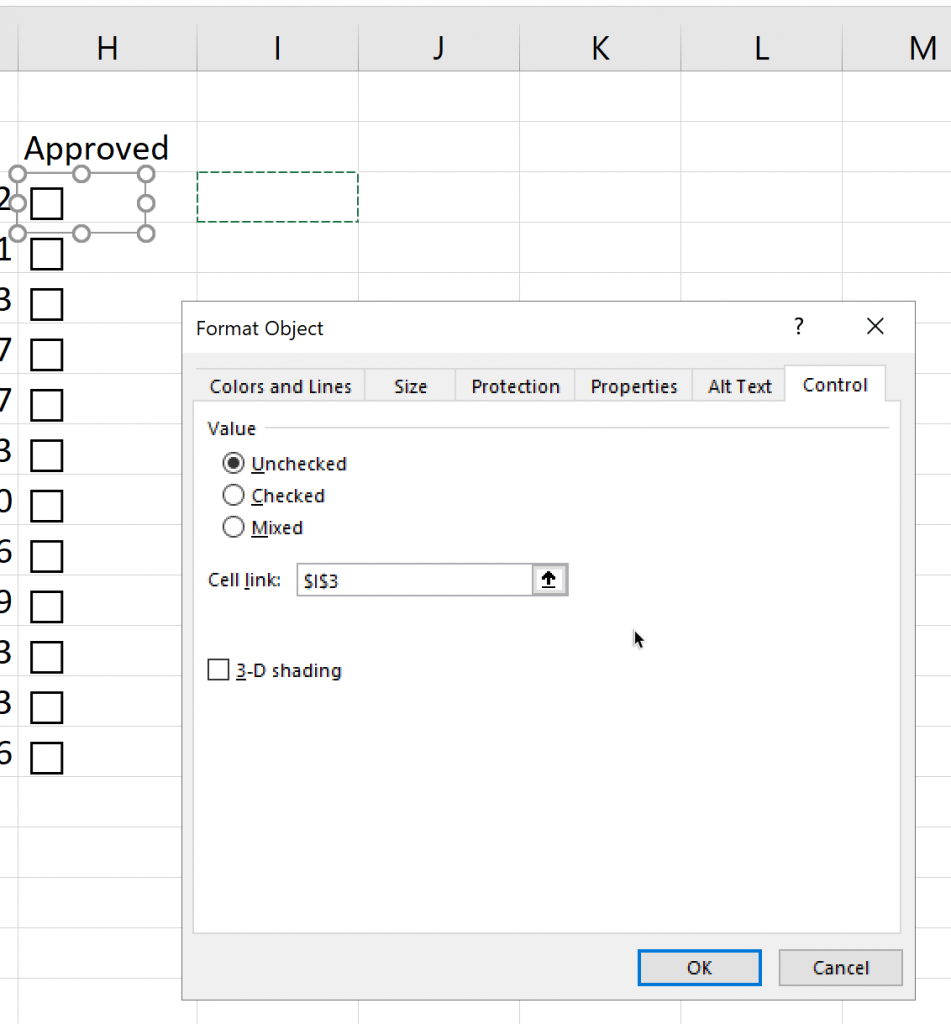Click the cell link collapse dialog arrow icon
951x1024 pixels.
pyautogui.click(x=549, y=580)
